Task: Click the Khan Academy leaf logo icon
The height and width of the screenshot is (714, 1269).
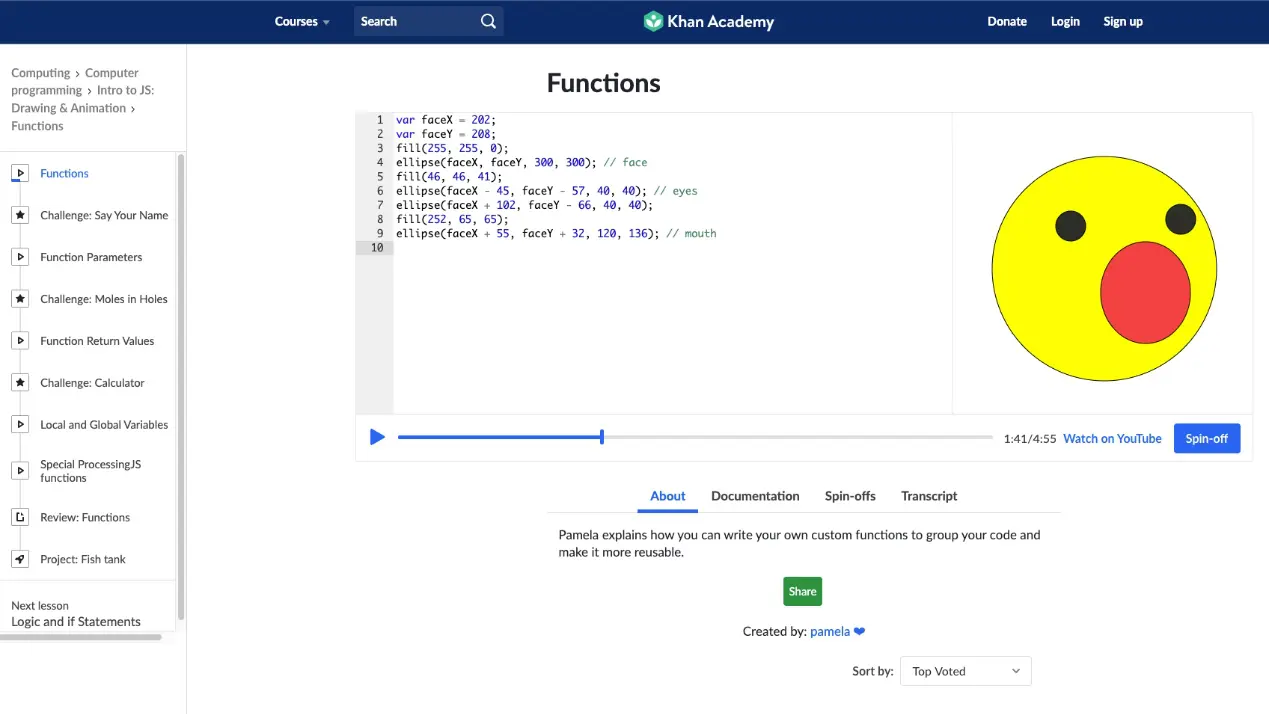Action: tap(653, 21)
